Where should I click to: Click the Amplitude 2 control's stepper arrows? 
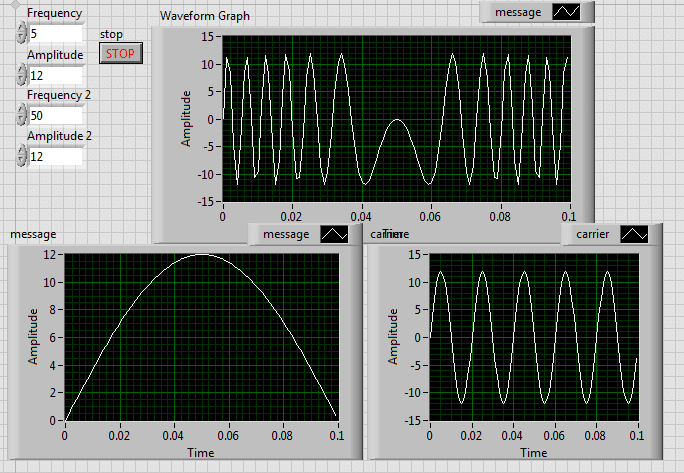[x=21, y=156]
